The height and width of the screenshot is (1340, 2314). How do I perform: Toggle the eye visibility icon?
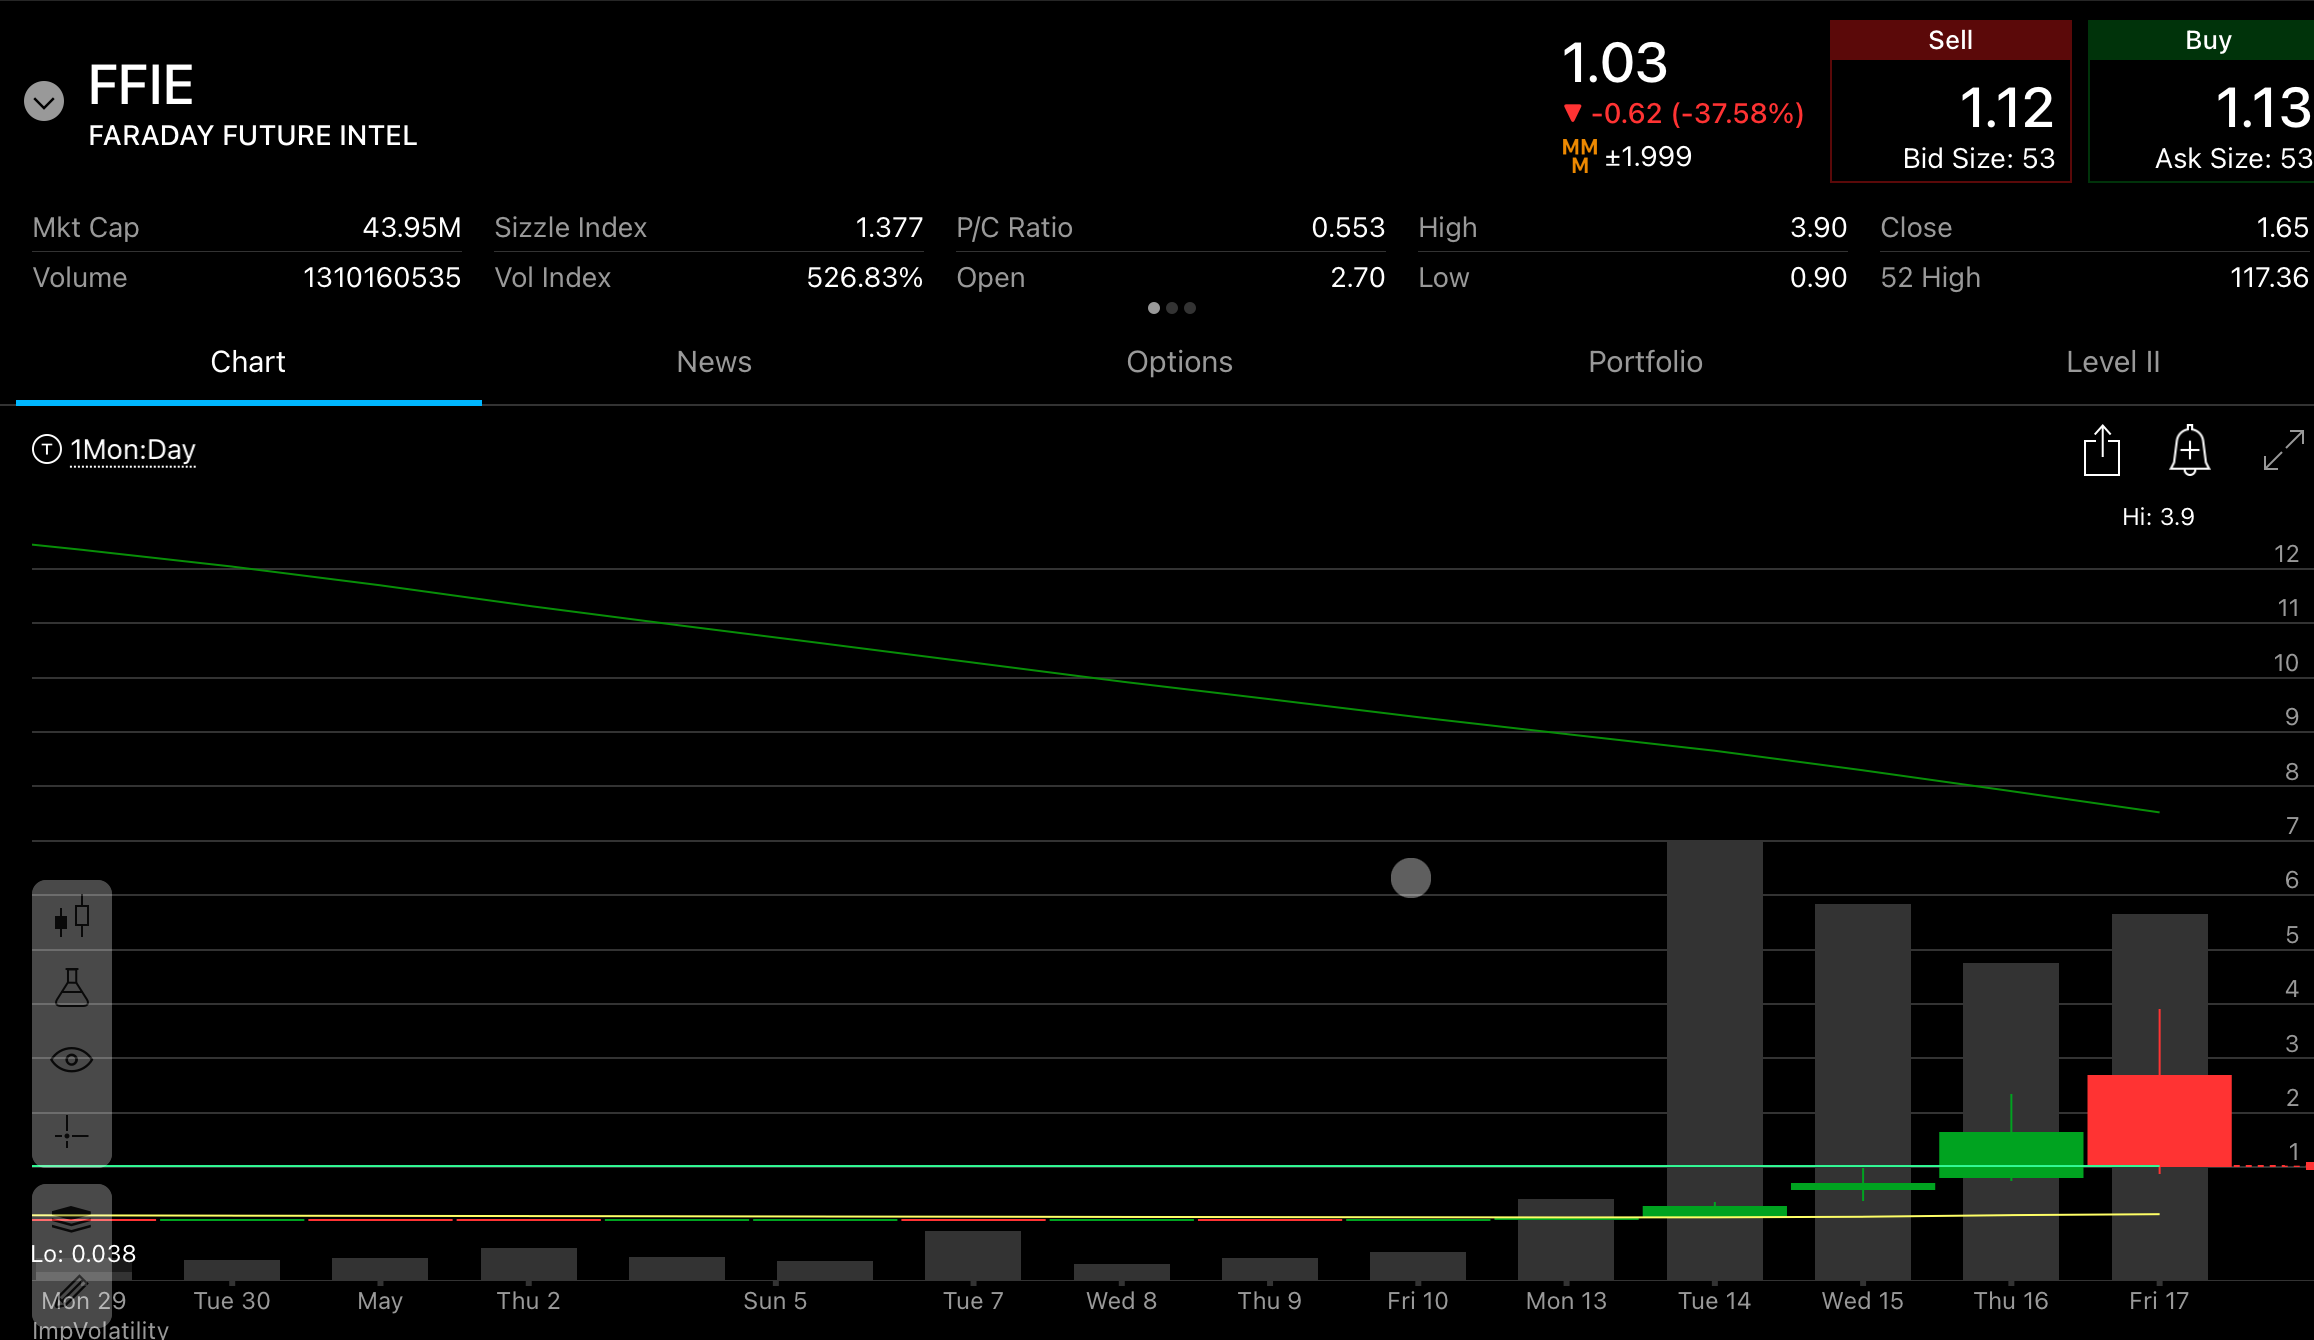click(72, 1060)
